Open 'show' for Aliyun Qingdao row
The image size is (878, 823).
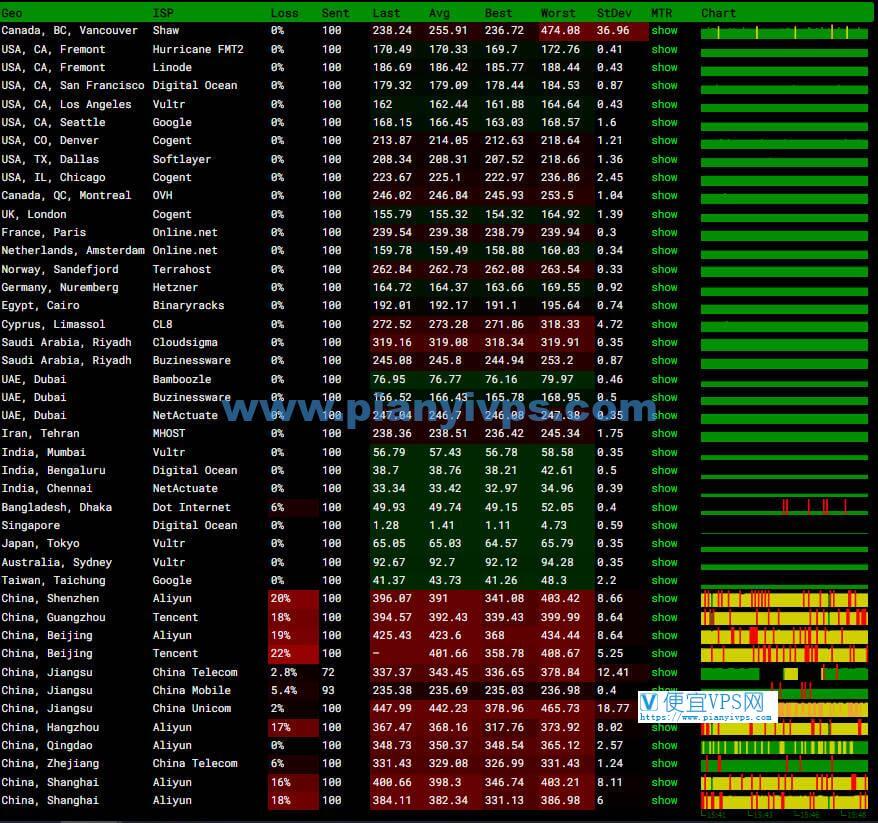(664, 745)
